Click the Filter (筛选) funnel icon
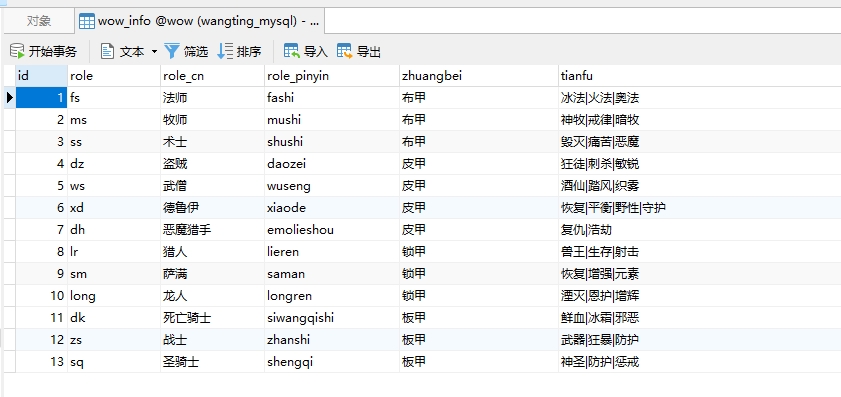This screenshot has height=397, width=841. (x=172, y=51)
